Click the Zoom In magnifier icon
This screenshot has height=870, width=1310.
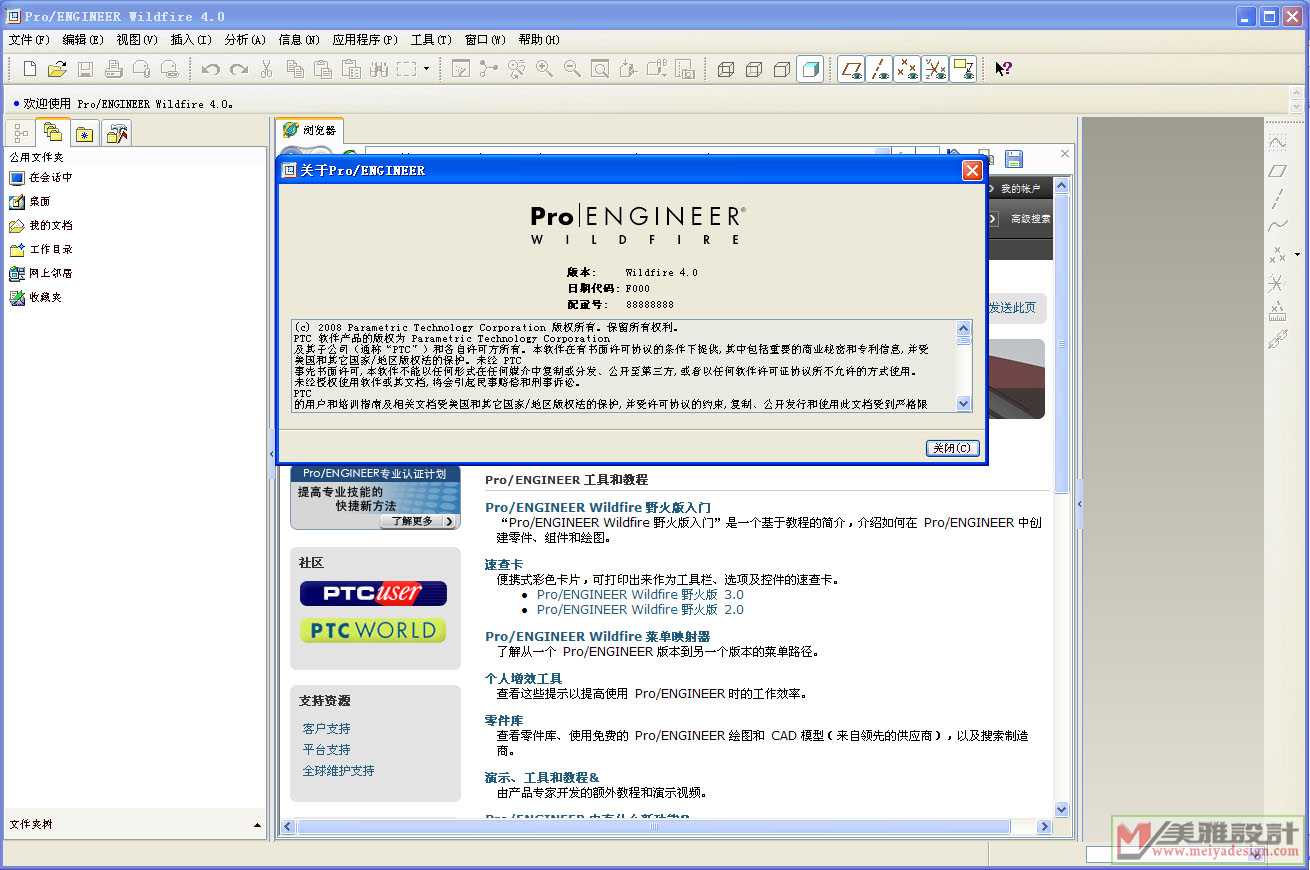[544, 69]
